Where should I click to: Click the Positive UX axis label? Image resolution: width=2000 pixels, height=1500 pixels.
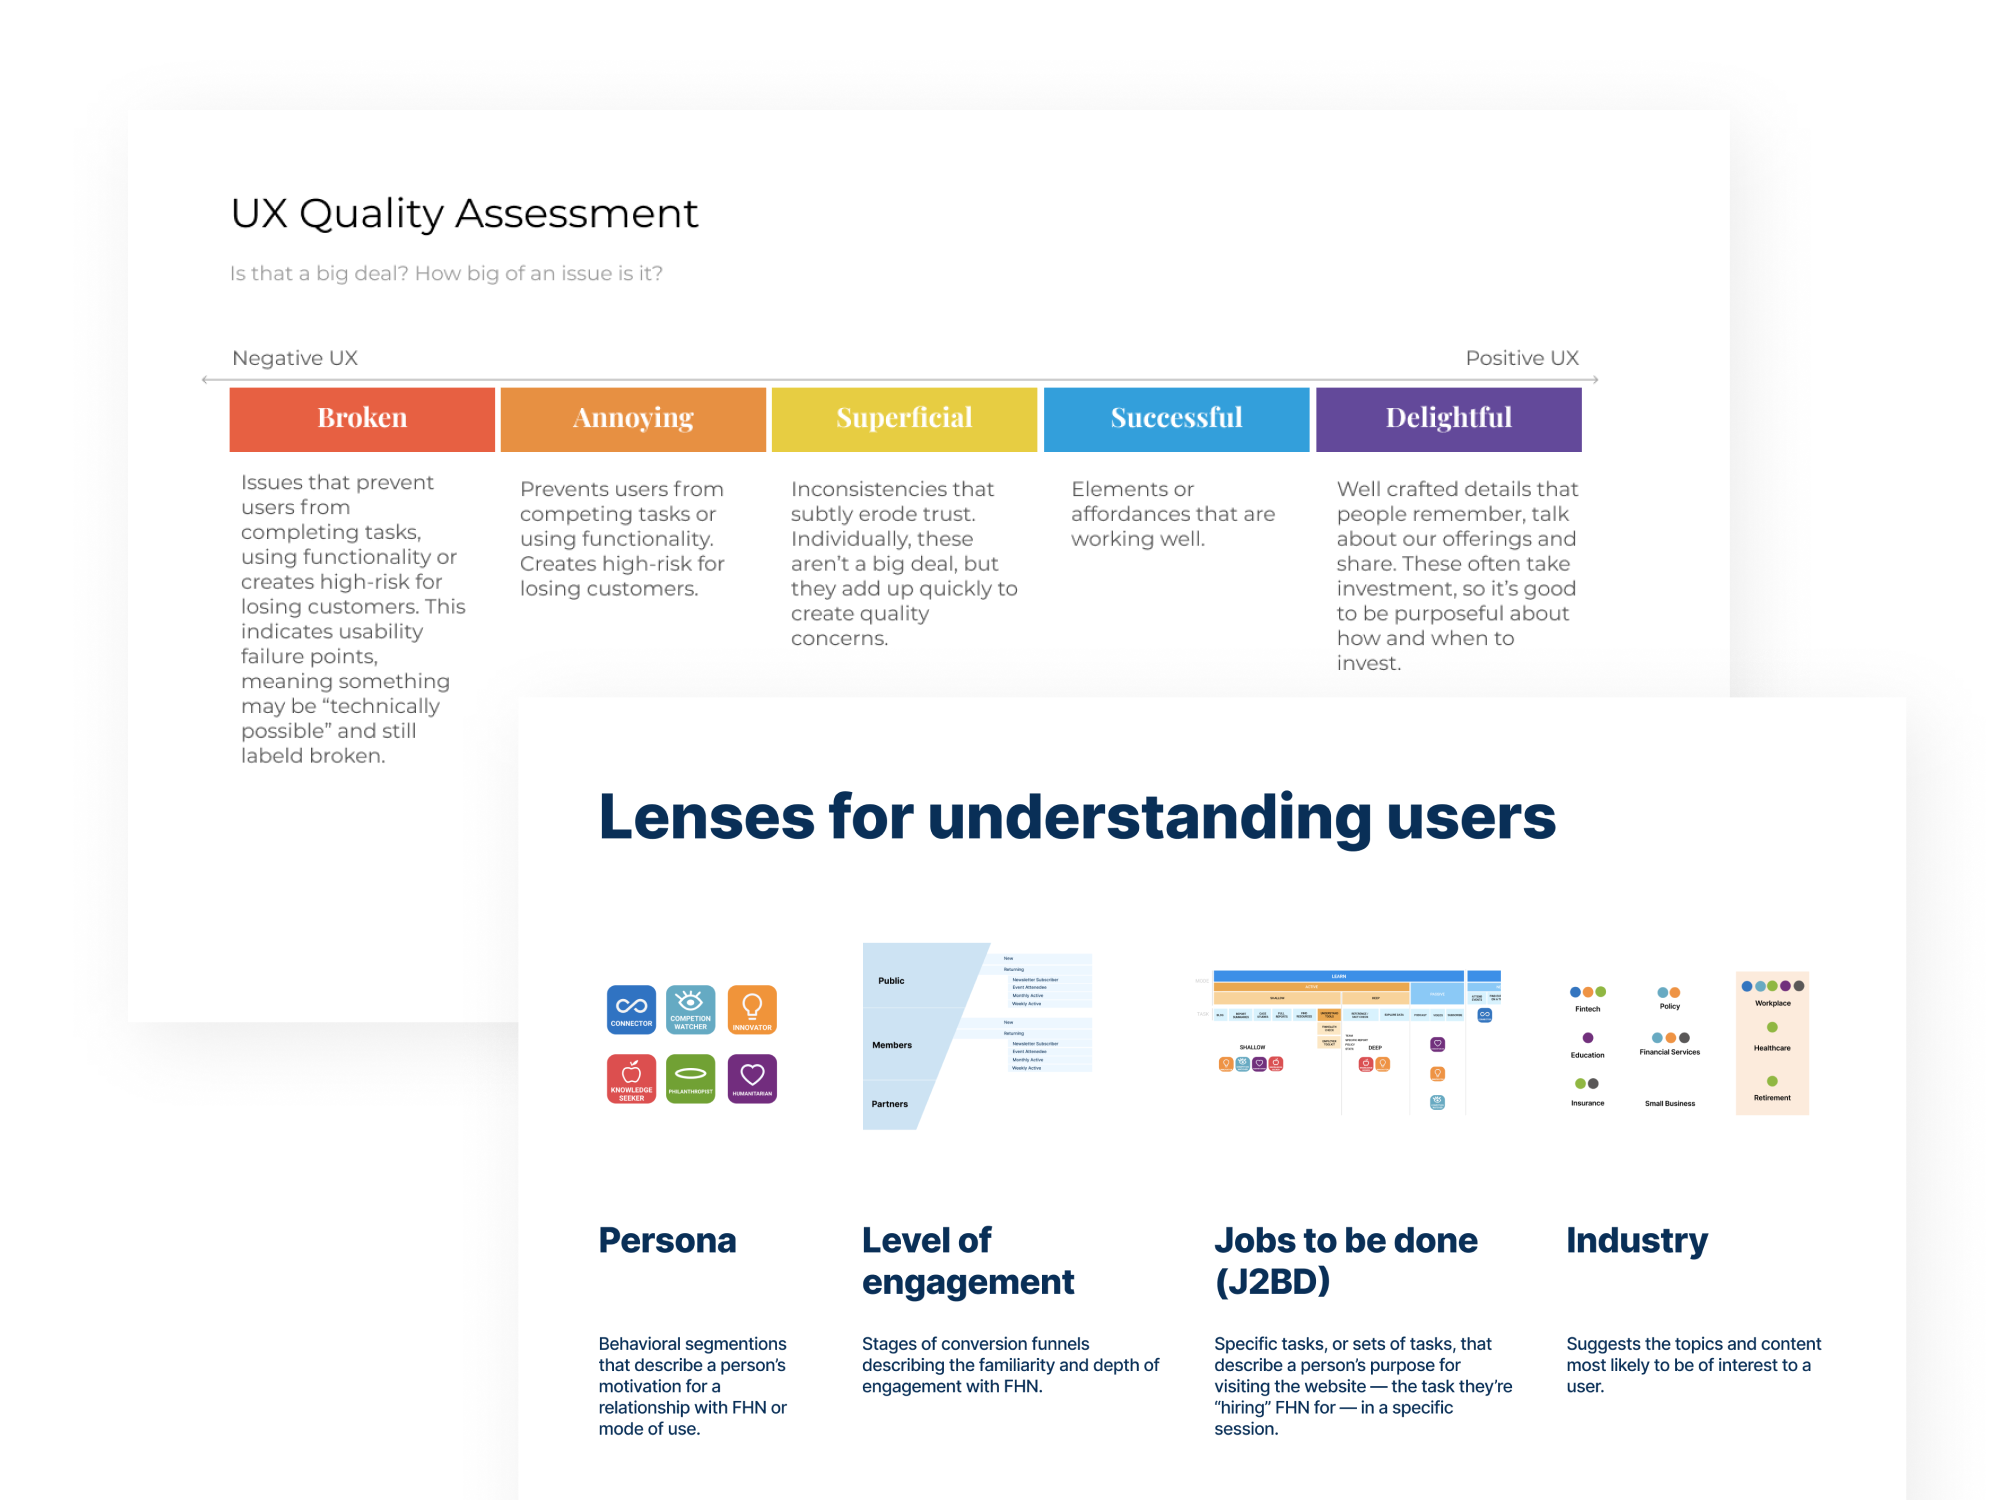click(1522, 358)
